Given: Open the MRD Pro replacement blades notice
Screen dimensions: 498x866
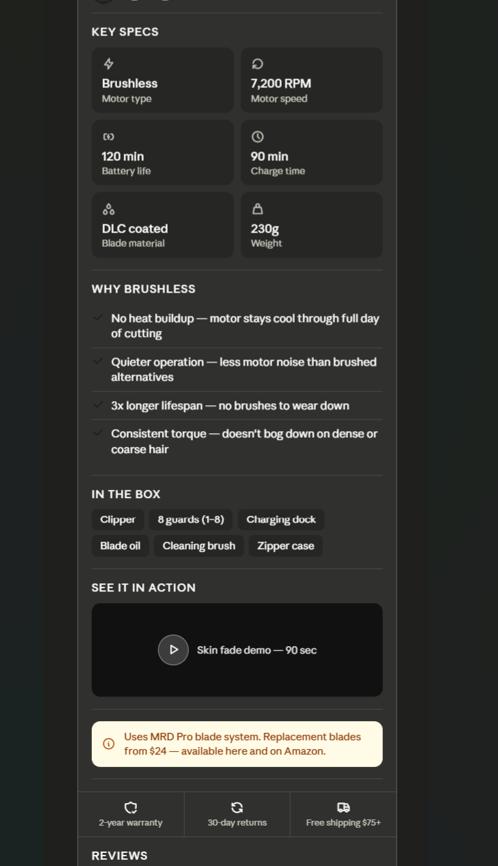Looking at the screenshot, I should click(x=237, y=744).
